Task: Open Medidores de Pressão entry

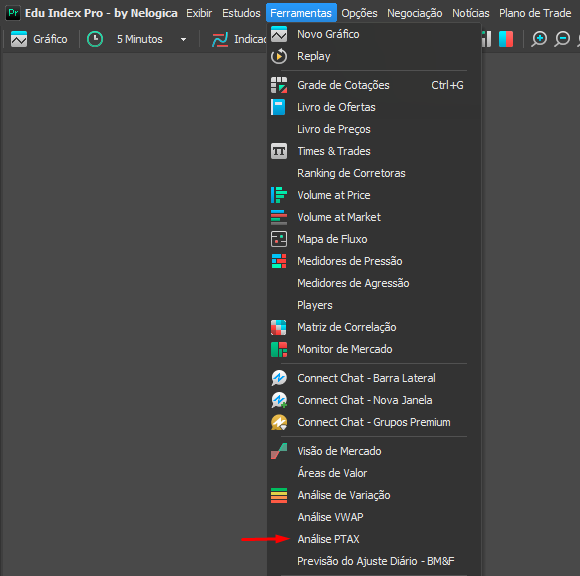Action: tap(374, 261)
